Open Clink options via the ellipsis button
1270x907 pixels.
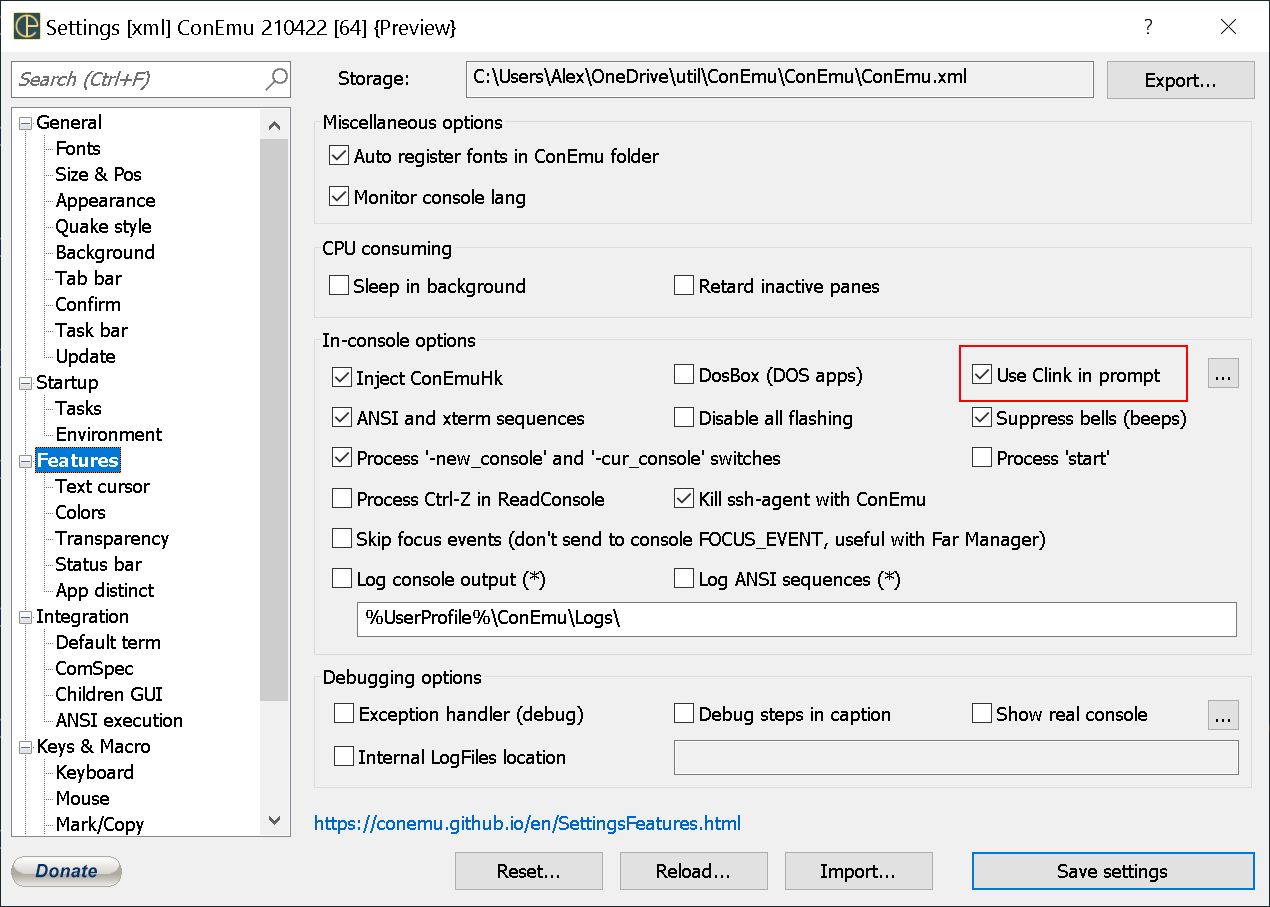coord(1223,373)
